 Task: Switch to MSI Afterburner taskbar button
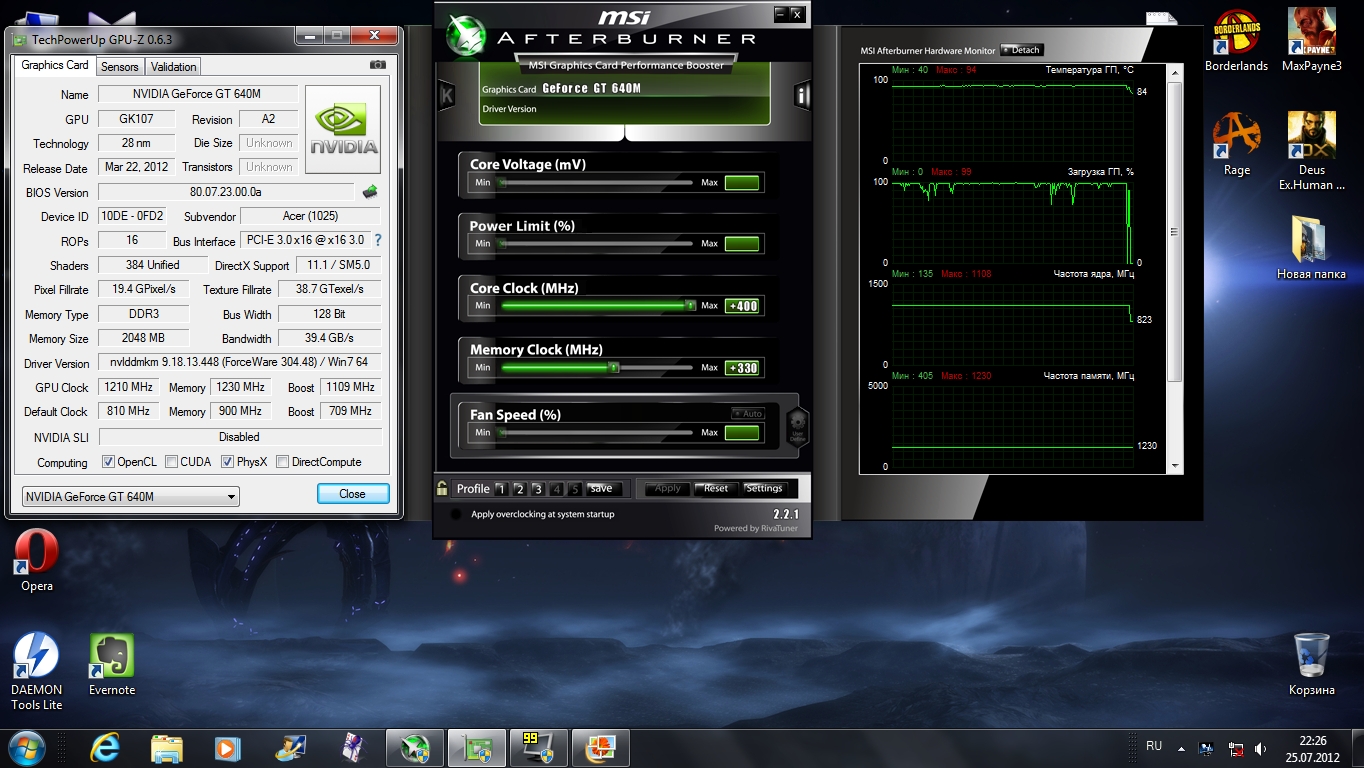(x=415, y=748)
